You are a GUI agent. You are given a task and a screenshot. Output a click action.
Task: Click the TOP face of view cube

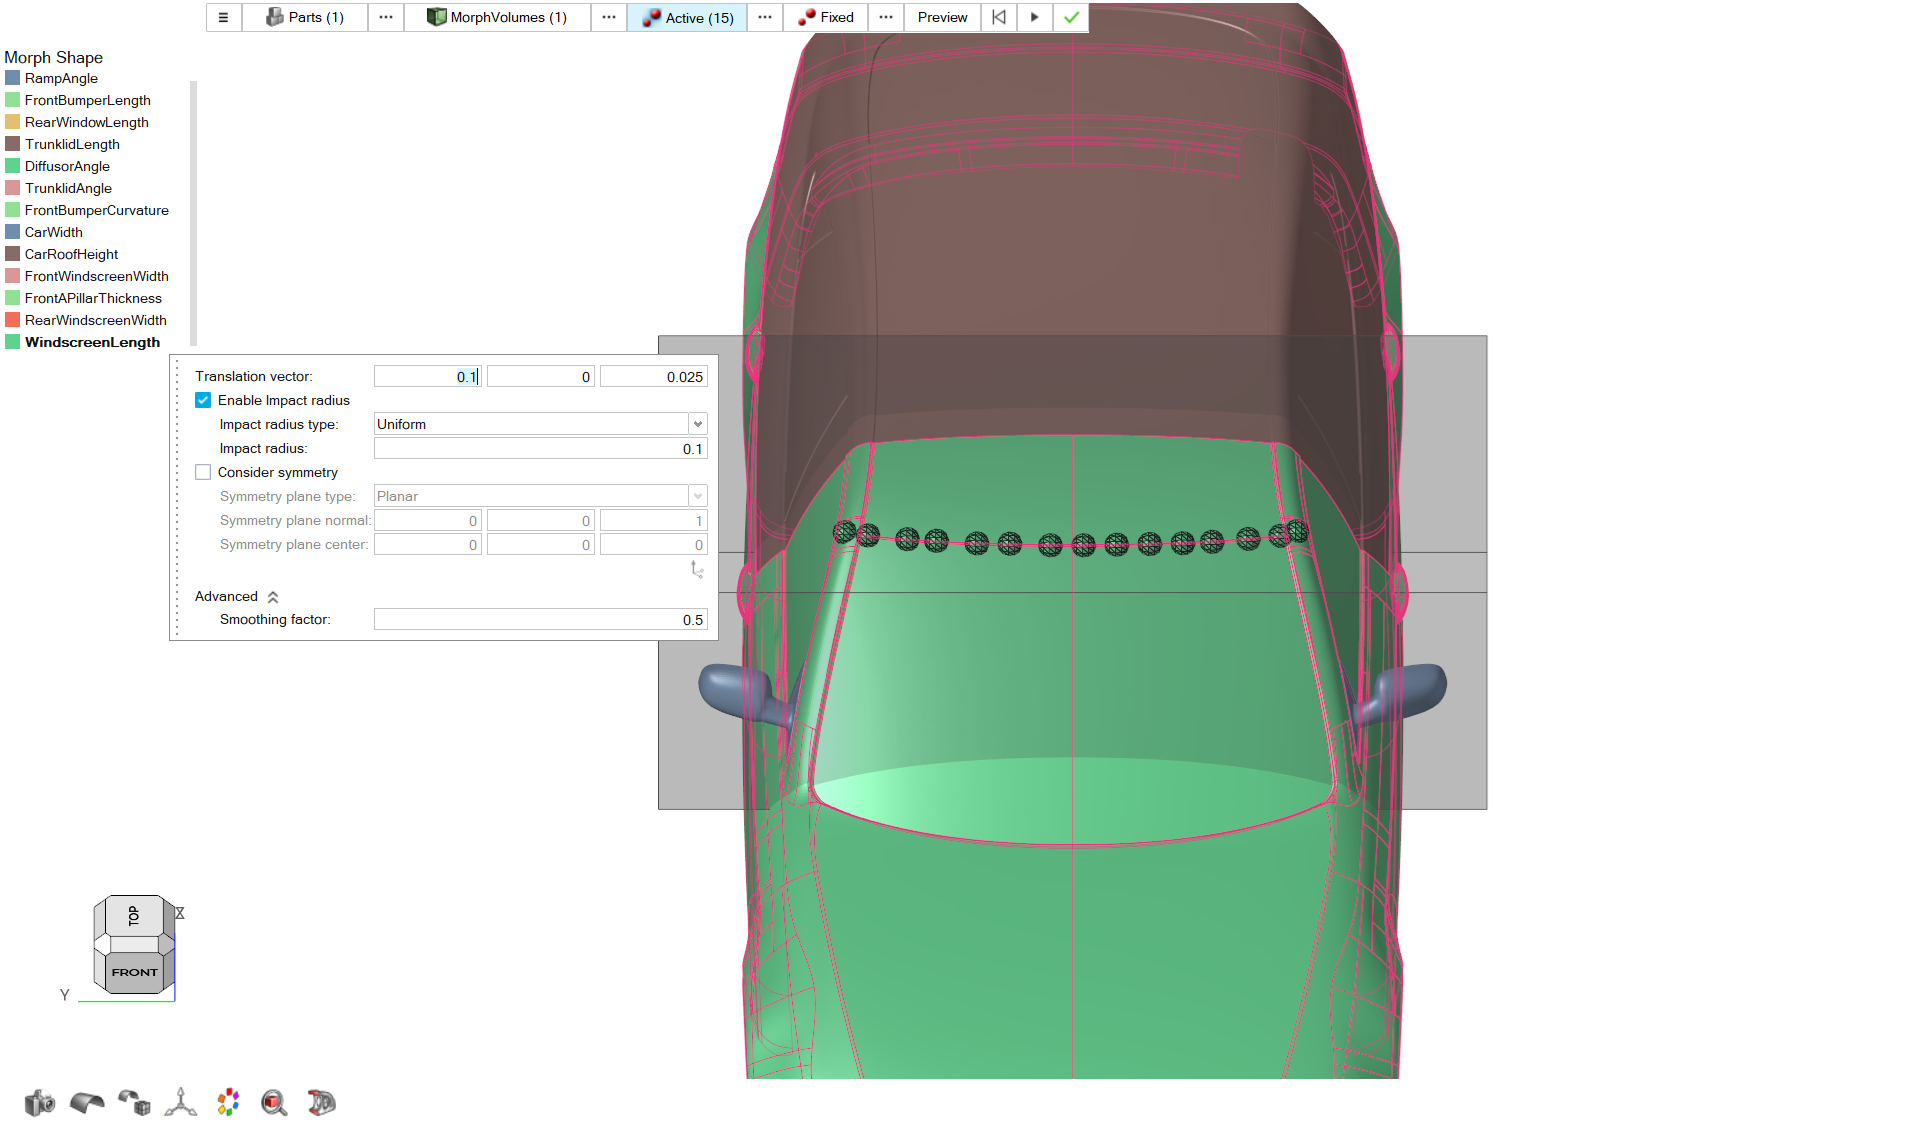pyautogui.click(x=132, y=915)
